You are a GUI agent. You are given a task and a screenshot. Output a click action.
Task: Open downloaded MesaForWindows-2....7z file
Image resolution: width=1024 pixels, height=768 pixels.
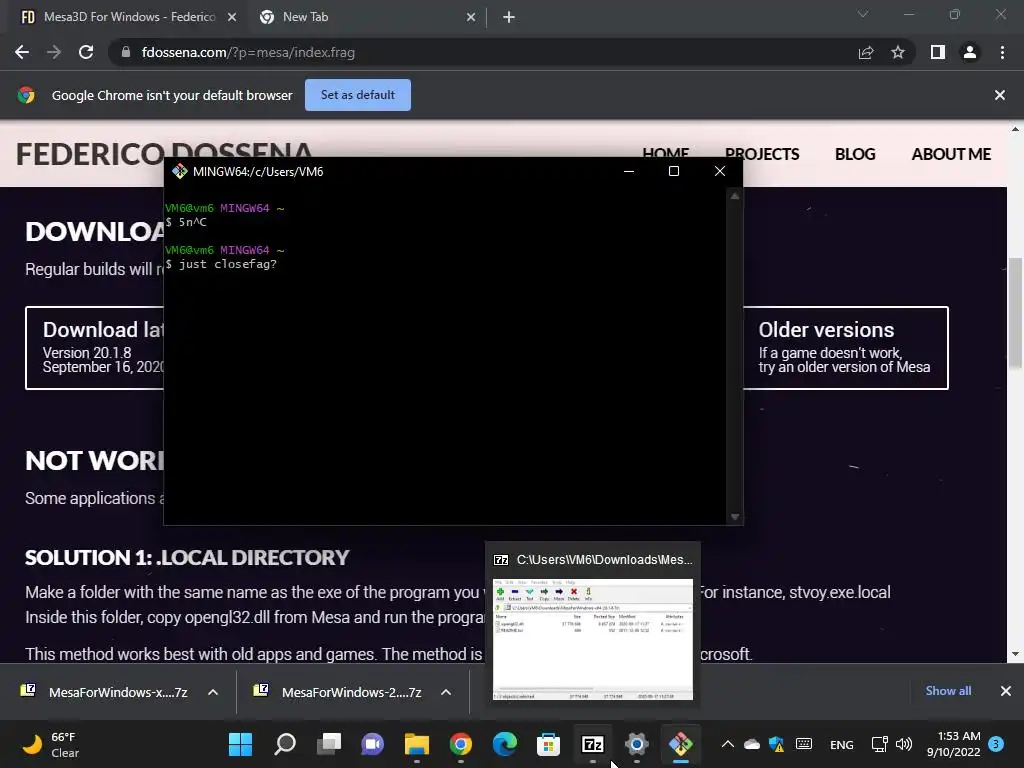(x=338, y=692)
